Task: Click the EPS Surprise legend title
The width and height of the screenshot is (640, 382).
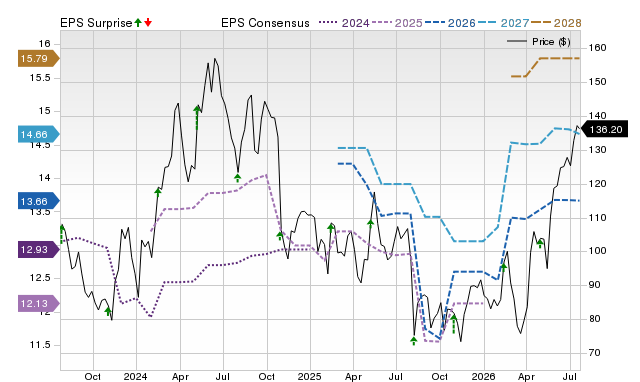Action: point(96,23)
